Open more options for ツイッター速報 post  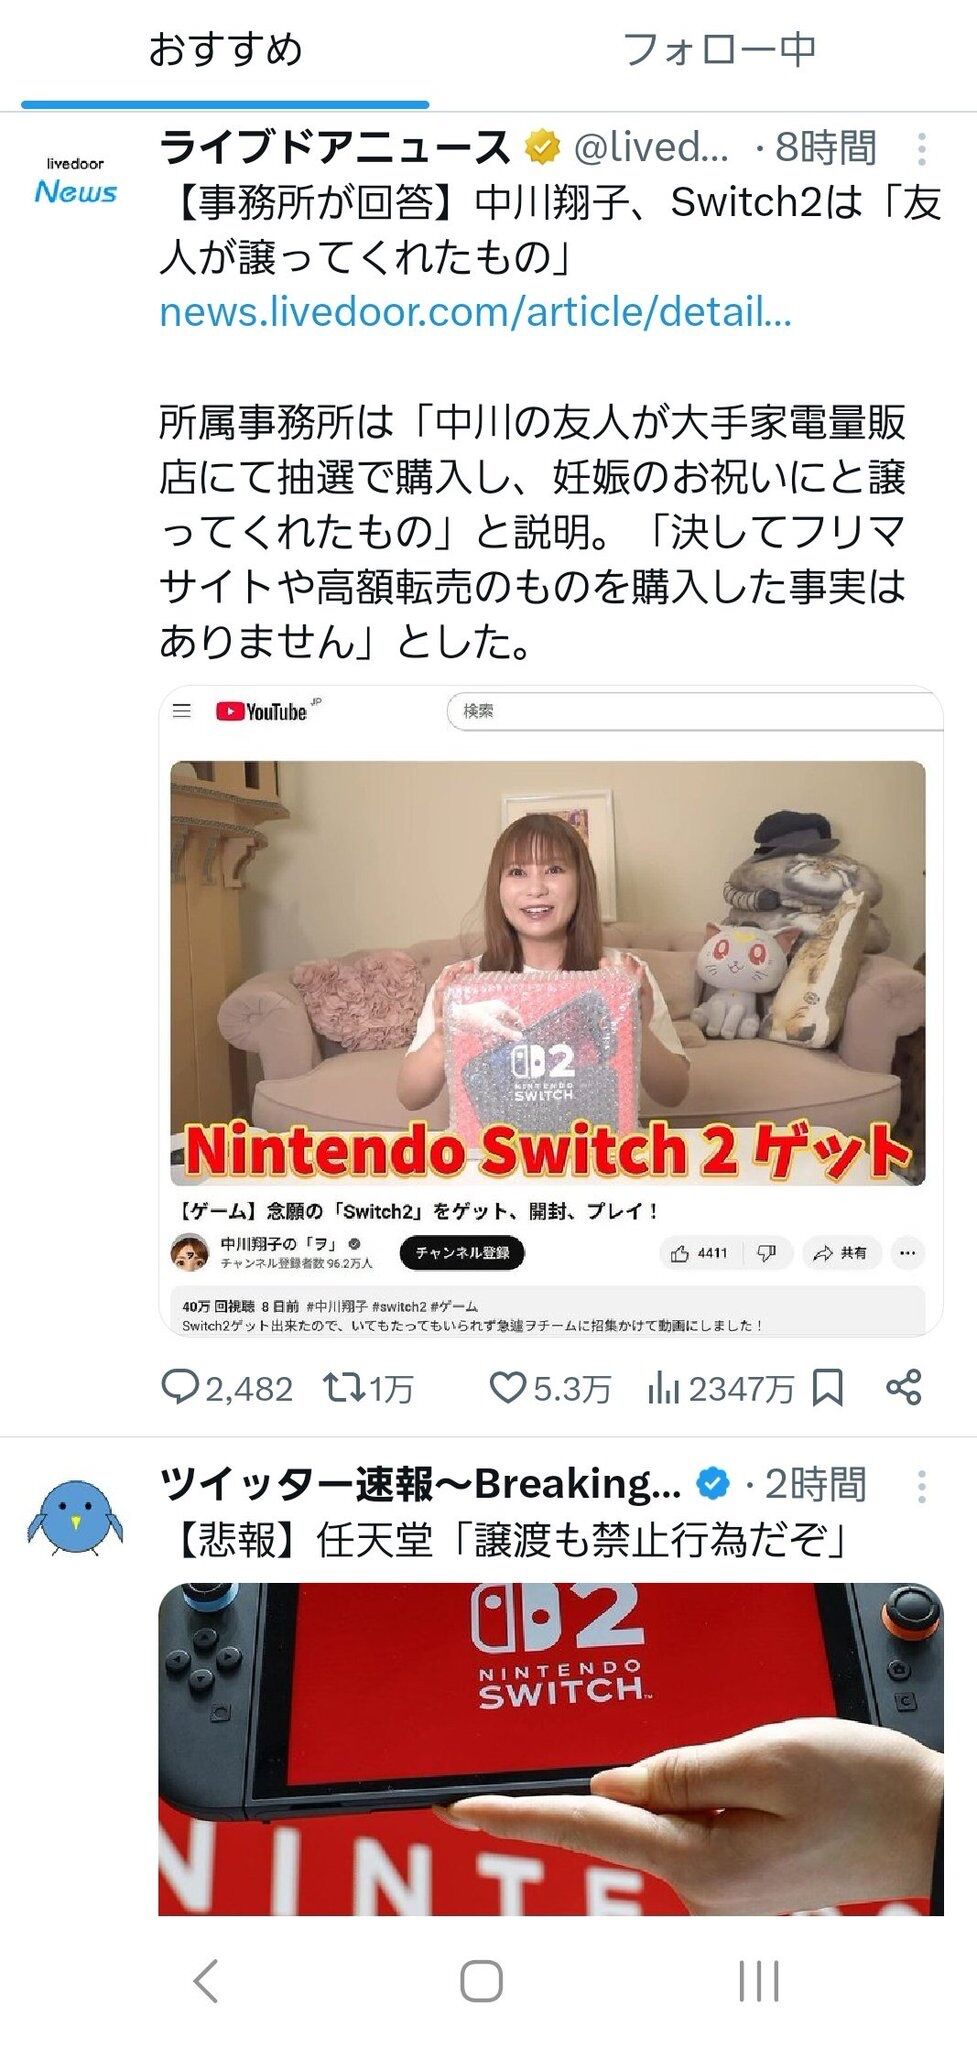pos(921,1486)
